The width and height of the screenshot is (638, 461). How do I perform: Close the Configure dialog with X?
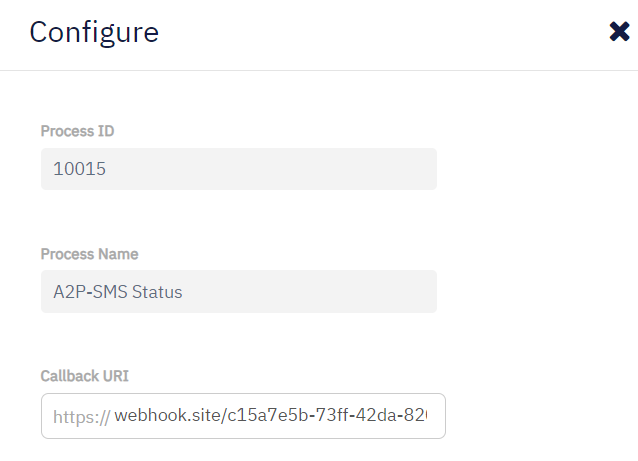(619, 32)
